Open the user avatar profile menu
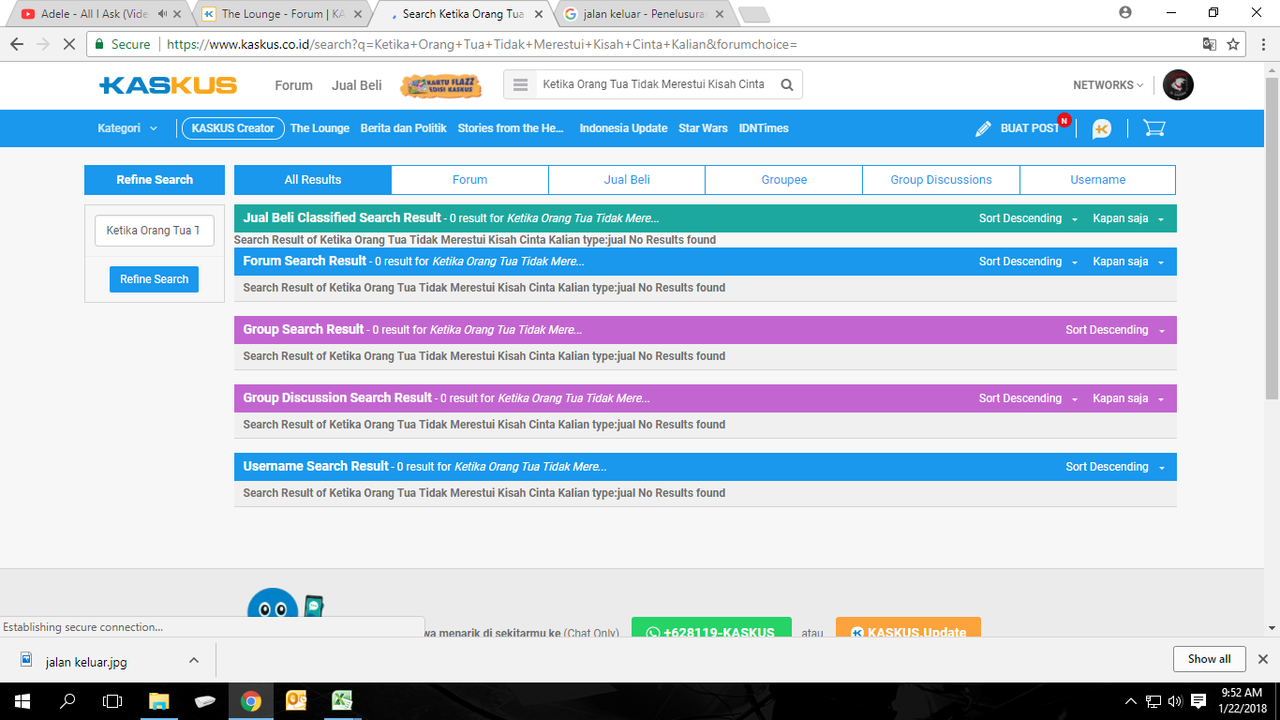1280x720 pixels. (x=1178, y=85)
